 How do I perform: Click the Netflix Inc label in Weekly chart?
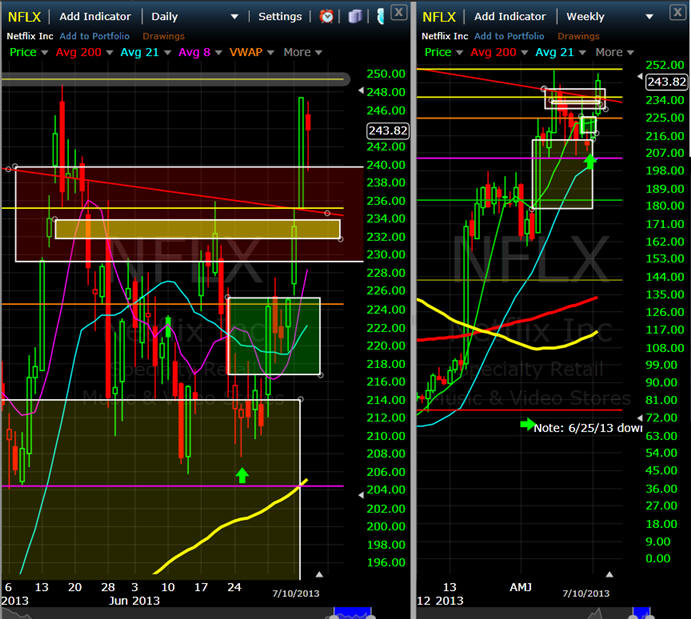445,36
